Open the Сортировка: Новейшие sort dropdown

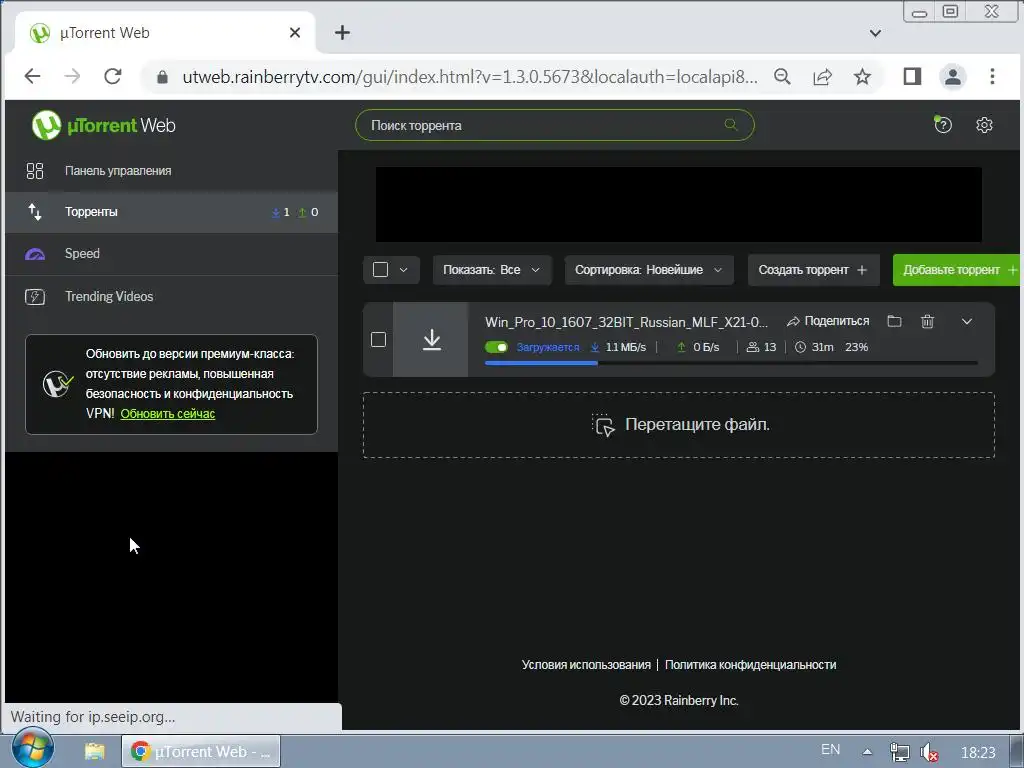pyautogui.click(x=648, y=270)
